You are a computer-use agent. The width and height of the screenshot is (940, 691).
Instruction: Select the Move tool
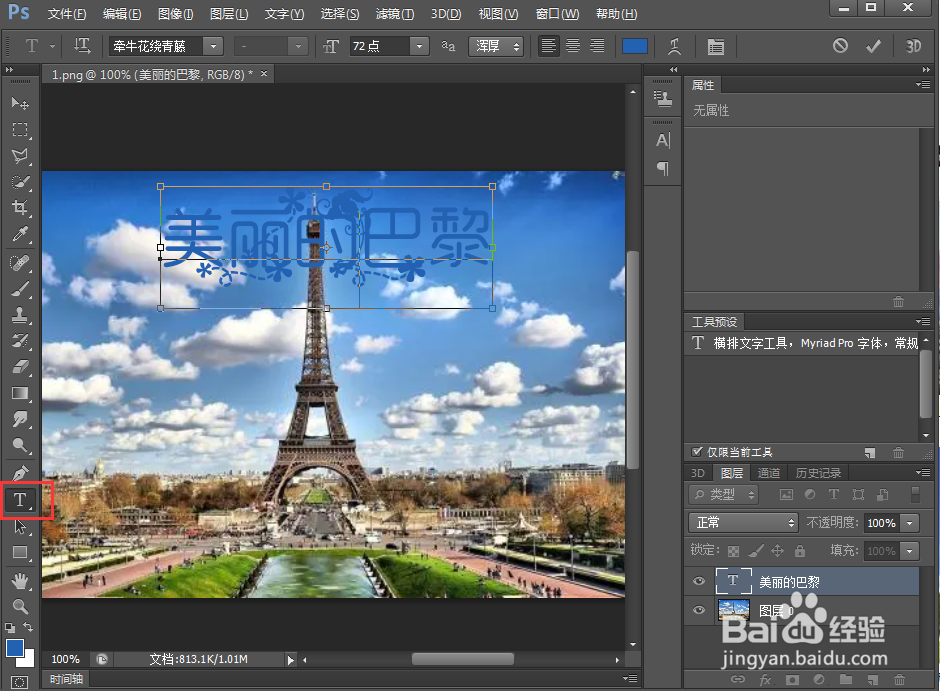pyautogui.click(x=20, y=104)
